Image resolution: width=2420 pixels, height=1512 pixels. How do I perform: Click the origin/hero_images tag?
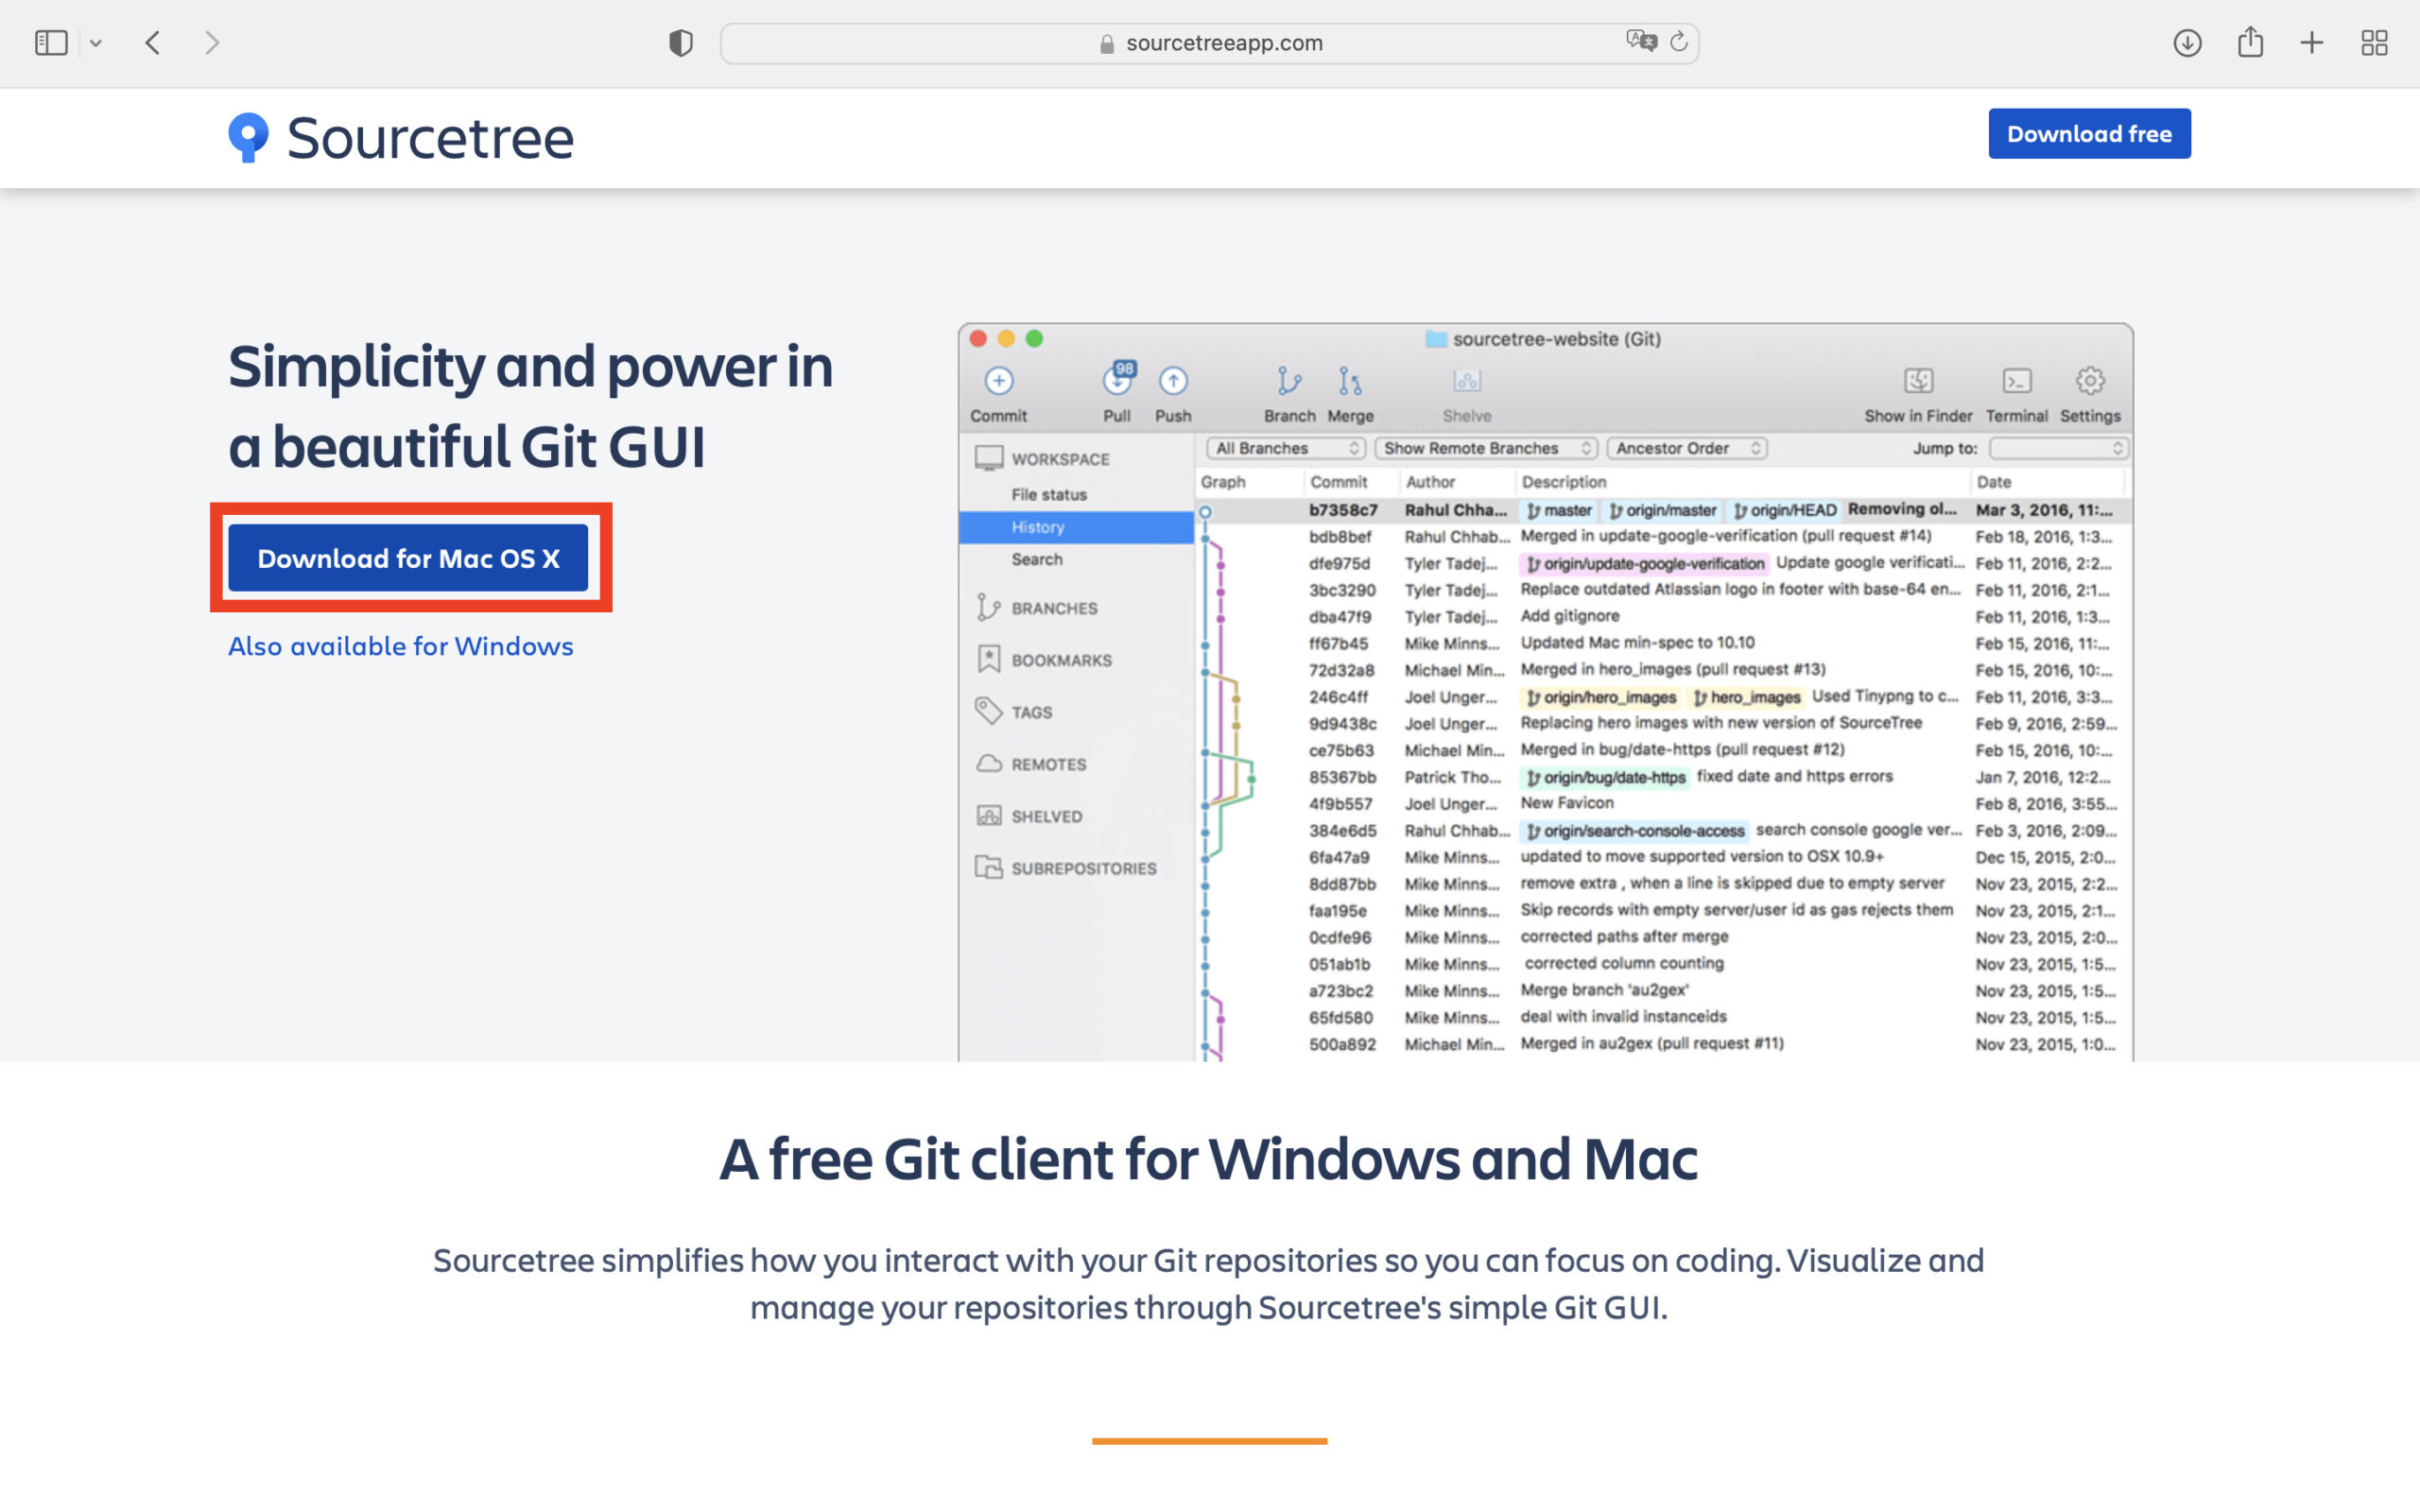(1600, 697)
